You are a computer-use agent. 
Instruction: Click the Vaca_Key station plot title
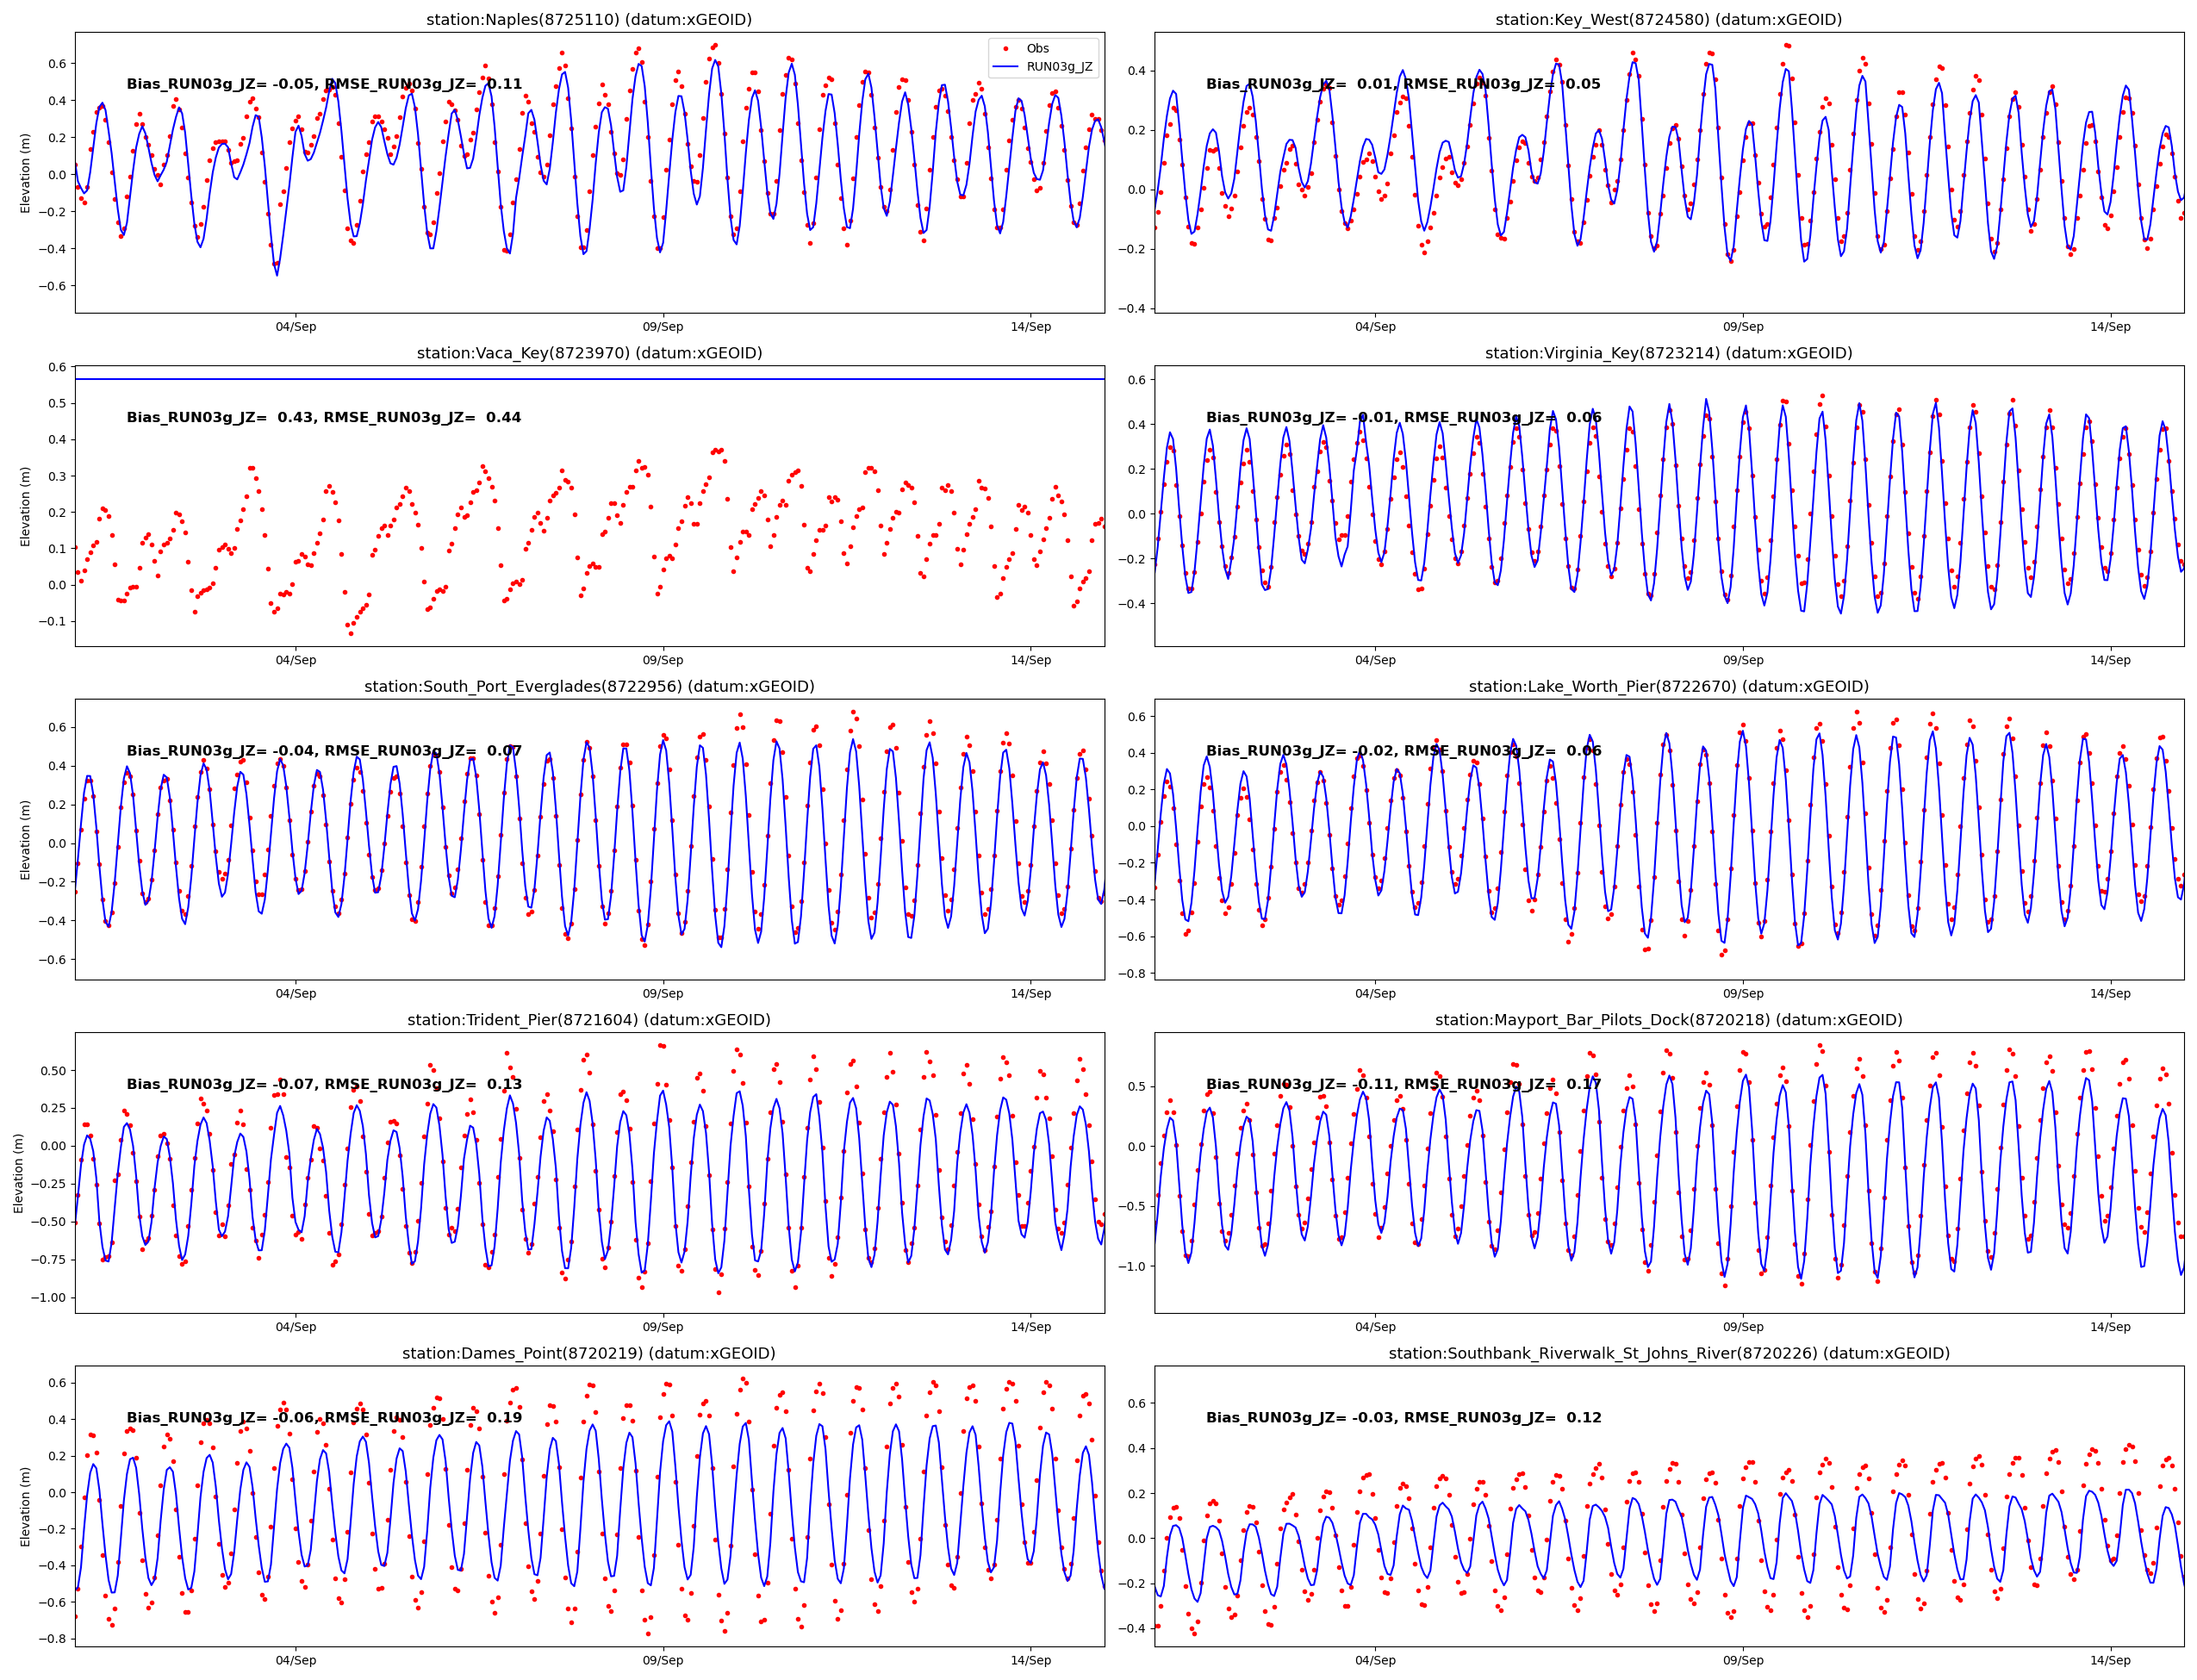589,353
